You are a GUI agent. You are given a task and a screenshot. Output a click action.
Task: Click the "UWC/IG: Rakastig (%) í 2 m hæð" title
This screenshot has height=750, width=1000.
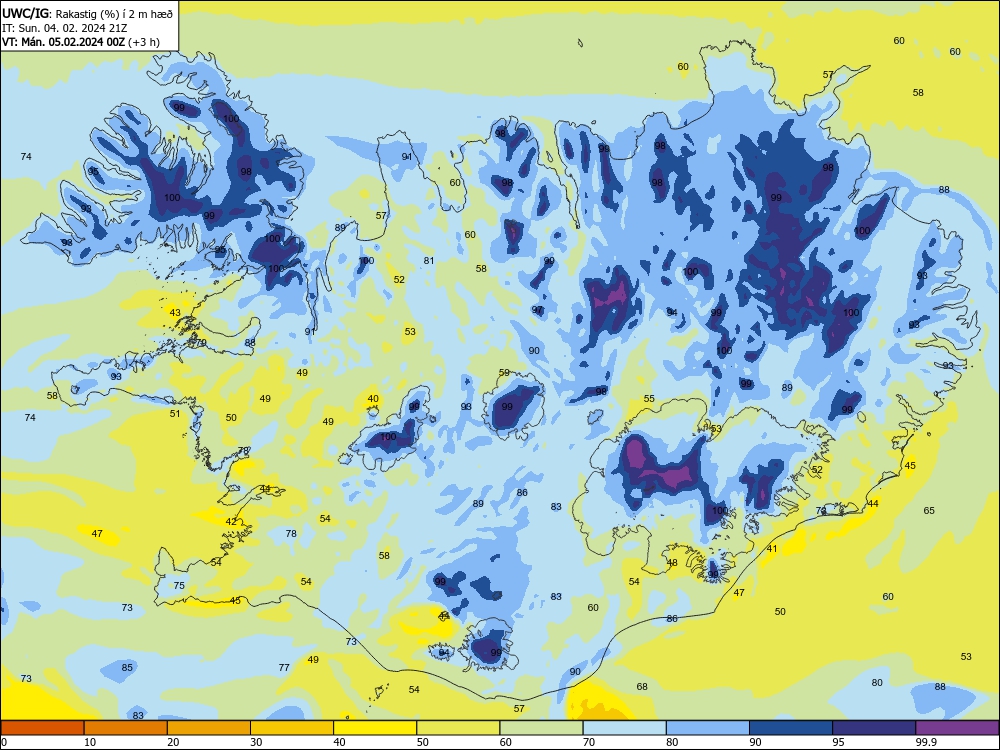(87, 13)
